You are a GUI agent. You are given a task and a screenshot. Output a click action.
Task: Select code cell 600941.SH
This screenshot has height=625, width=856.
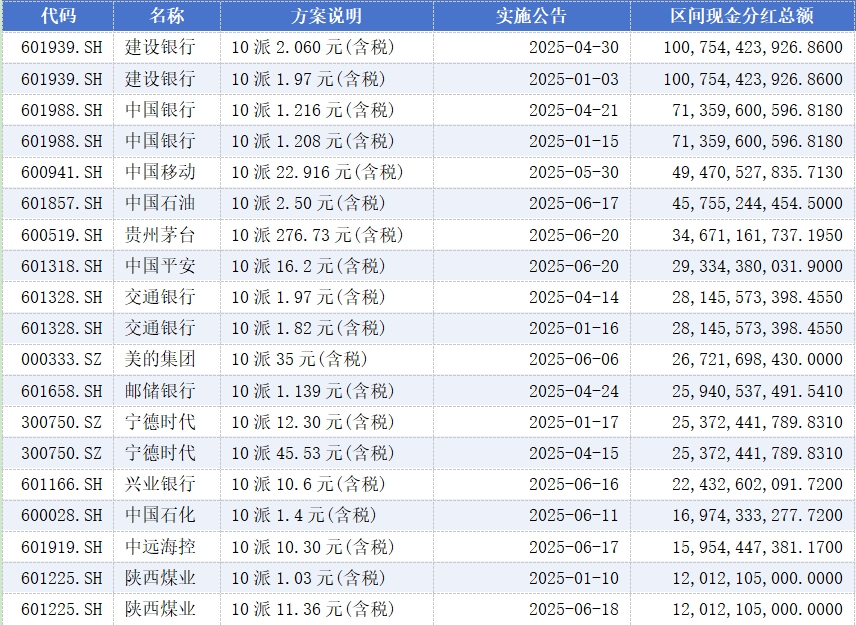(x=58, y=172)
